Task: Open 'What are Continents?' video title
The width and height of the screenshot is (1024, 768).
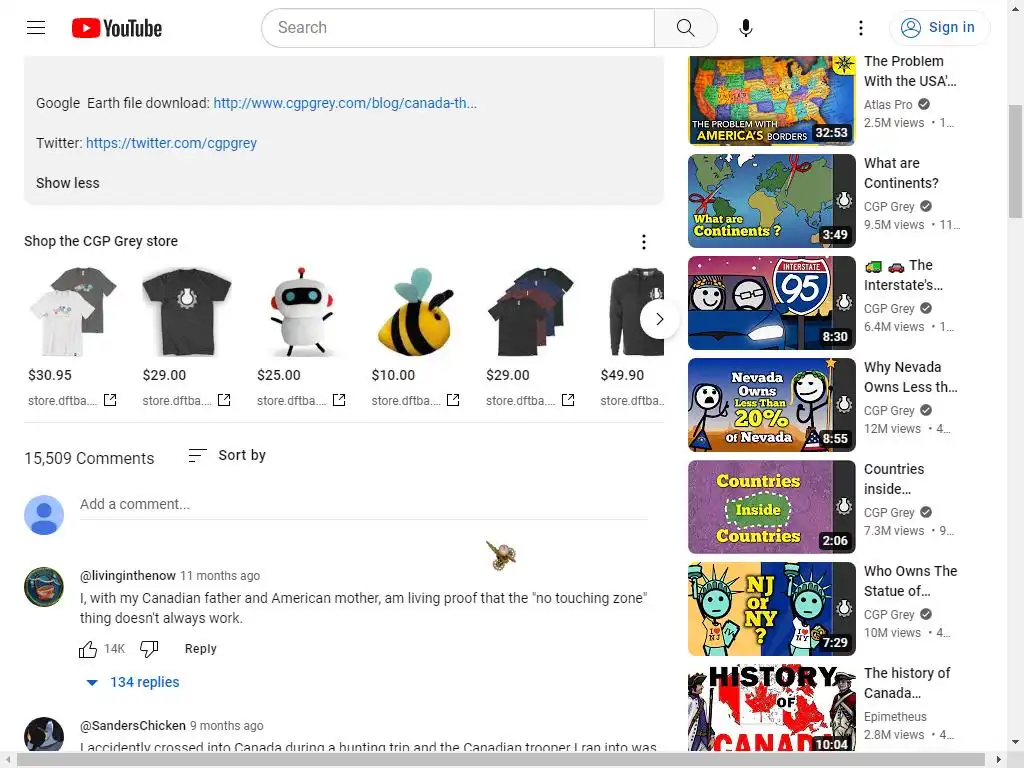Action: (901, 173)
